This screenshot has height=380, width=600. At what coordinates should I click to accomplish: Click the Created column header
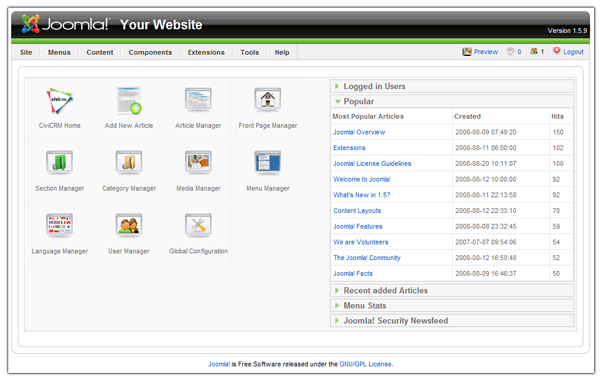click(x=467, y=116)
